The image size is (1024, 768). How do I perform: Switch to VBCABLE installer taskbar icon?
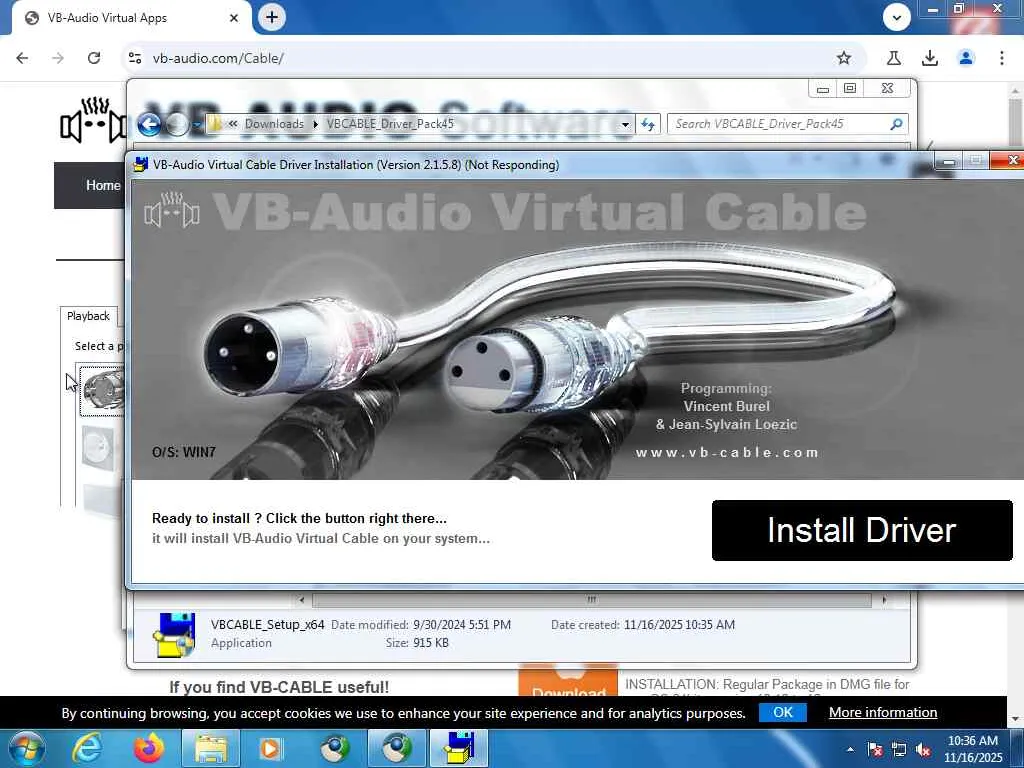pyautogui.click(x=459, y=748)
